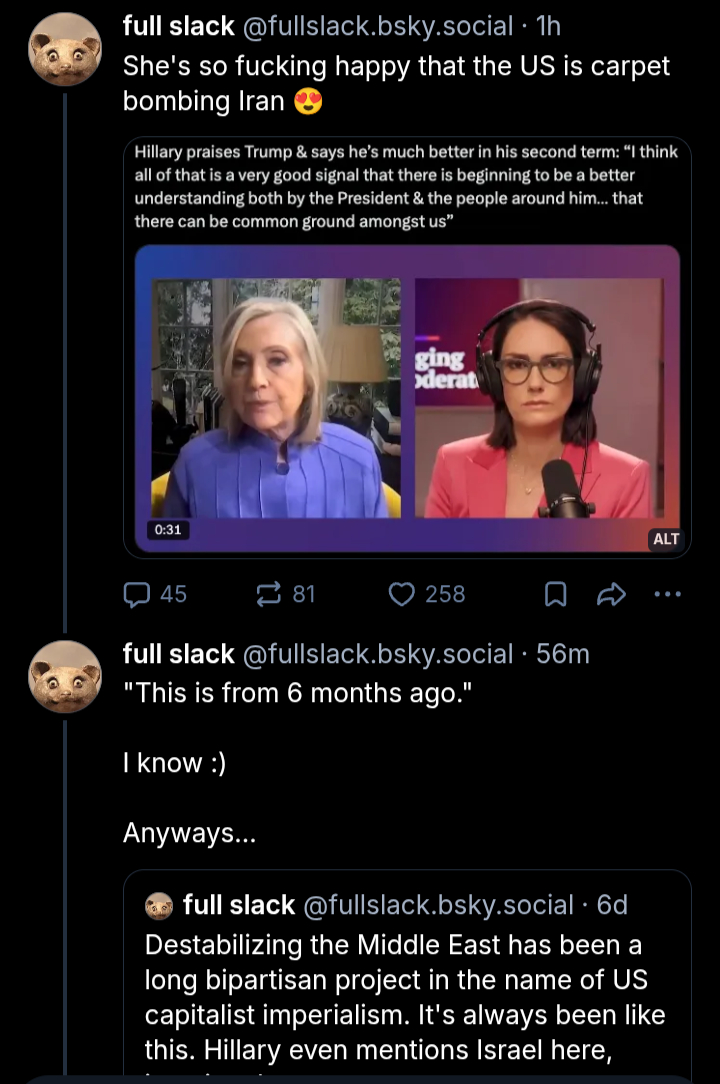Open the "This is from 6 months ago" reply
The width and height of the screenshot is (720, 1084).
point(297,693)
